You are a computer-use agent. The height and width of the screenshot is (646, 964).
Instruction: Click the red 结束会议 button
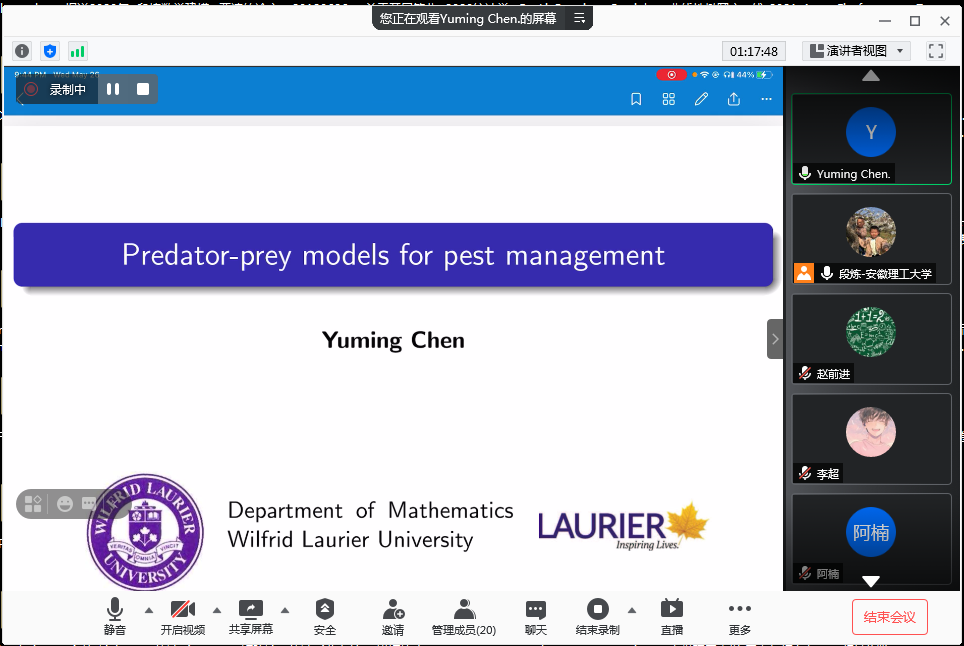[889, 617]
